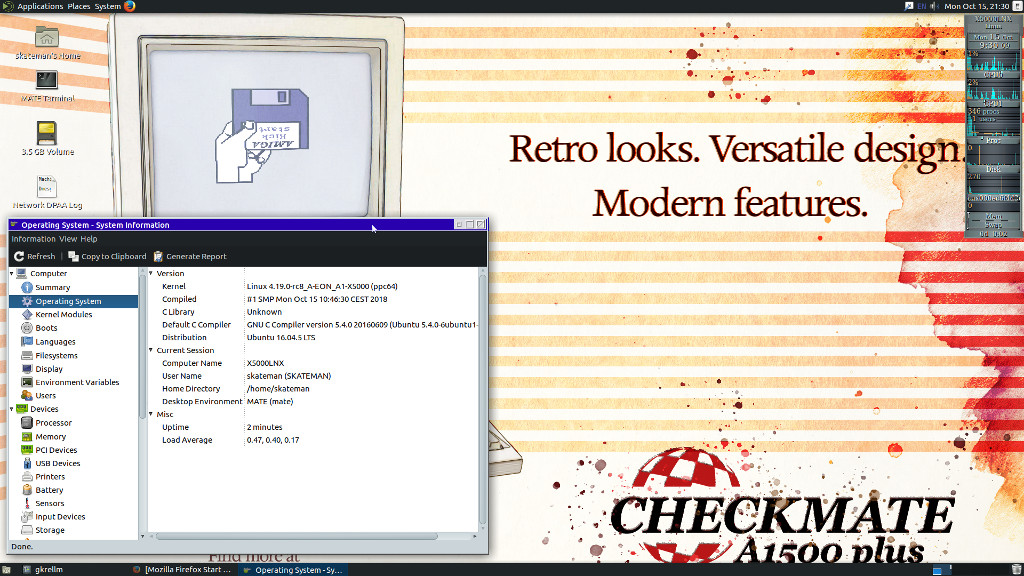The height and width of the screenshot is (576, 1024).
Task: Open the Users people icon
Action: pos(27,395)
